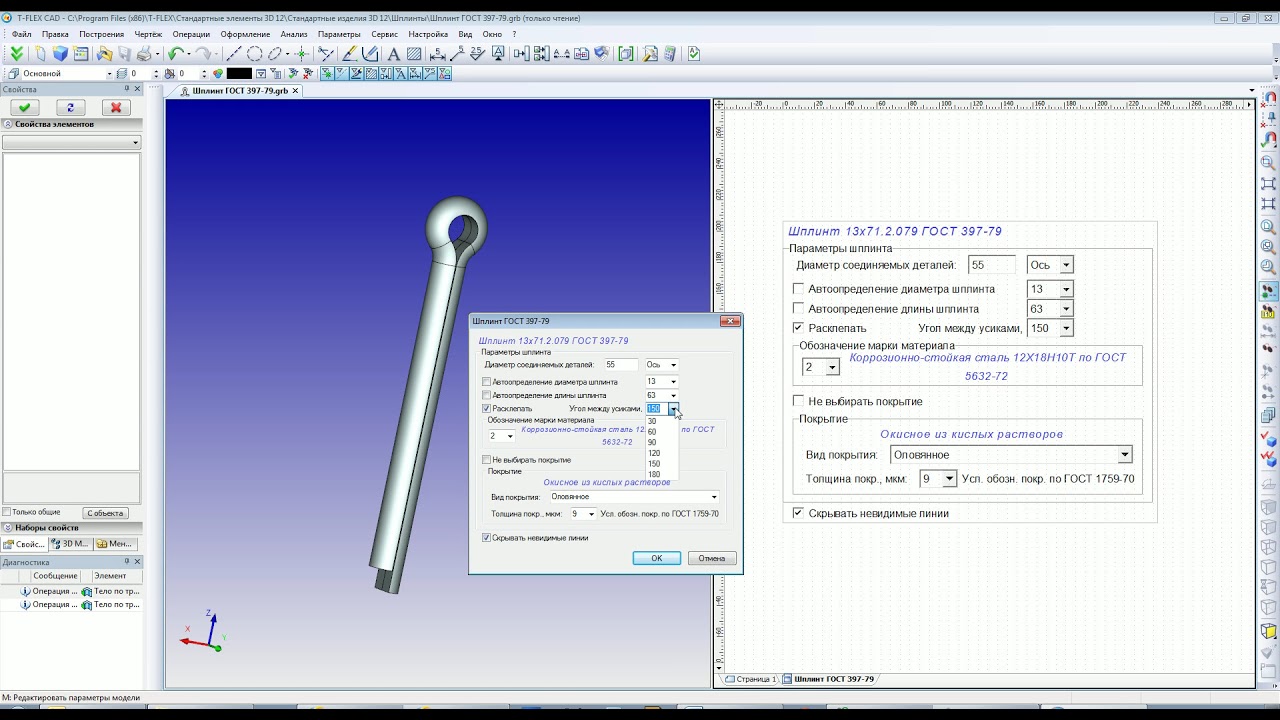
Task: Click the rightmost green checkmark document toolbar icon
Action: (x=694, y=54)
